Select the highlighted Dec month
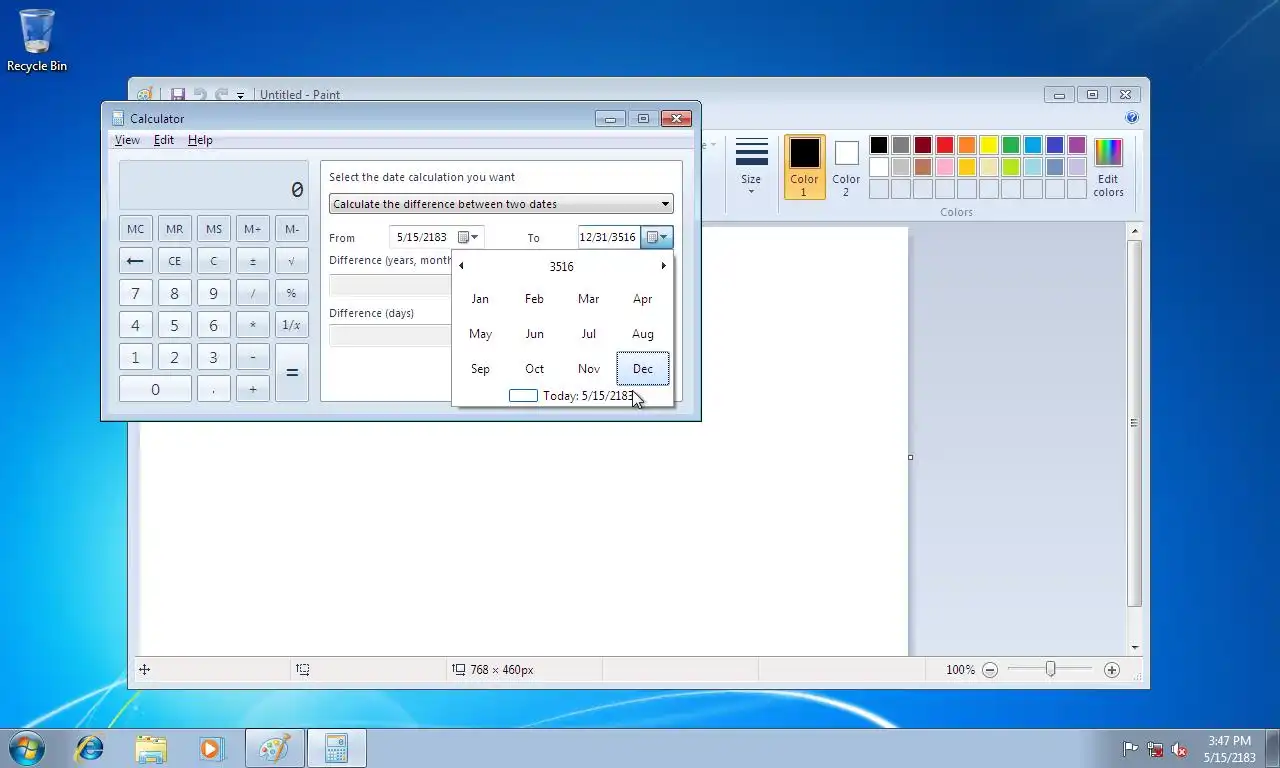 coord(643,369)
